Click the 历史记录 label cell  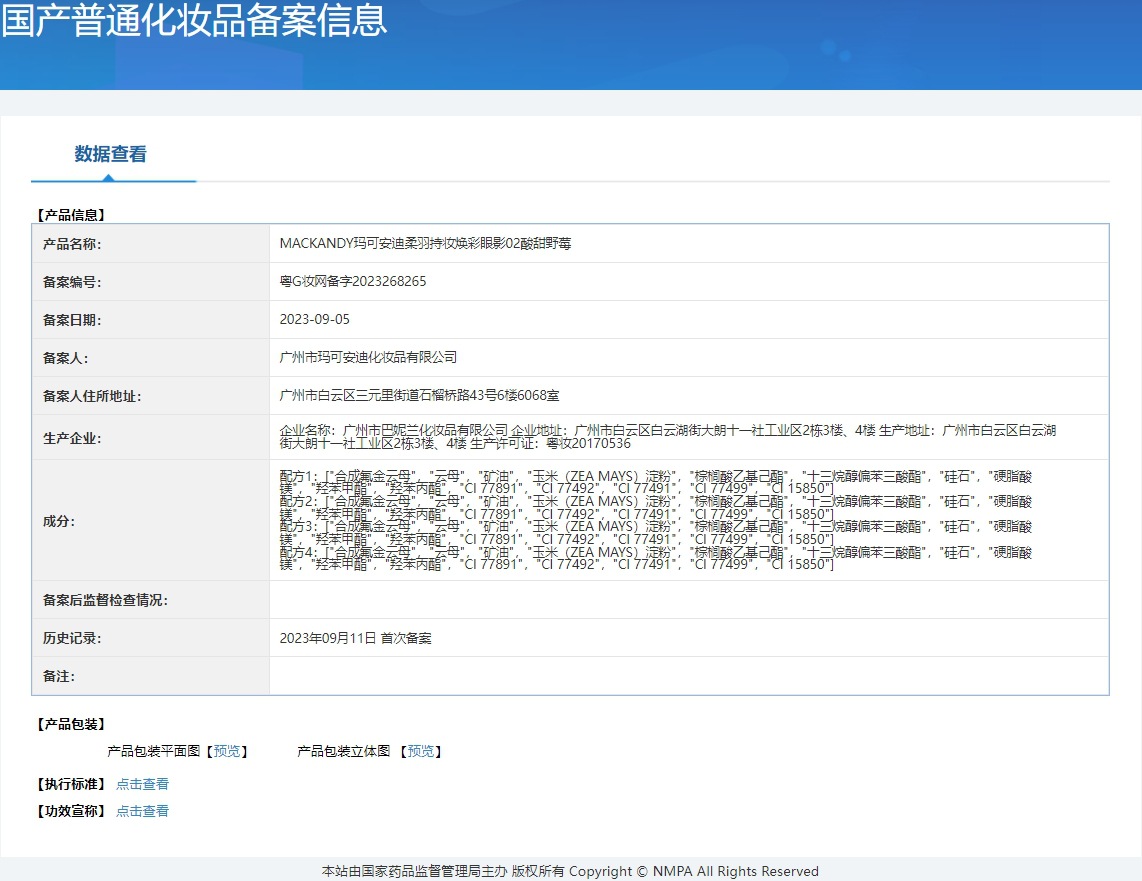151,638
